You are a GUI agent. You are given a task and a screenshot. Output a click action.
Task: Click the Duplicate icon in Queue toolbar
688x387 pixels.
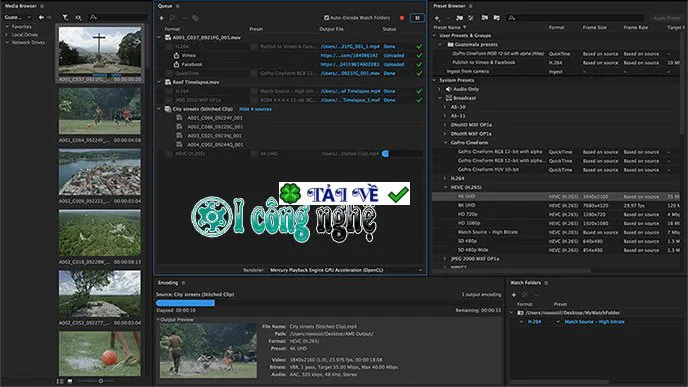click(196, 18)
